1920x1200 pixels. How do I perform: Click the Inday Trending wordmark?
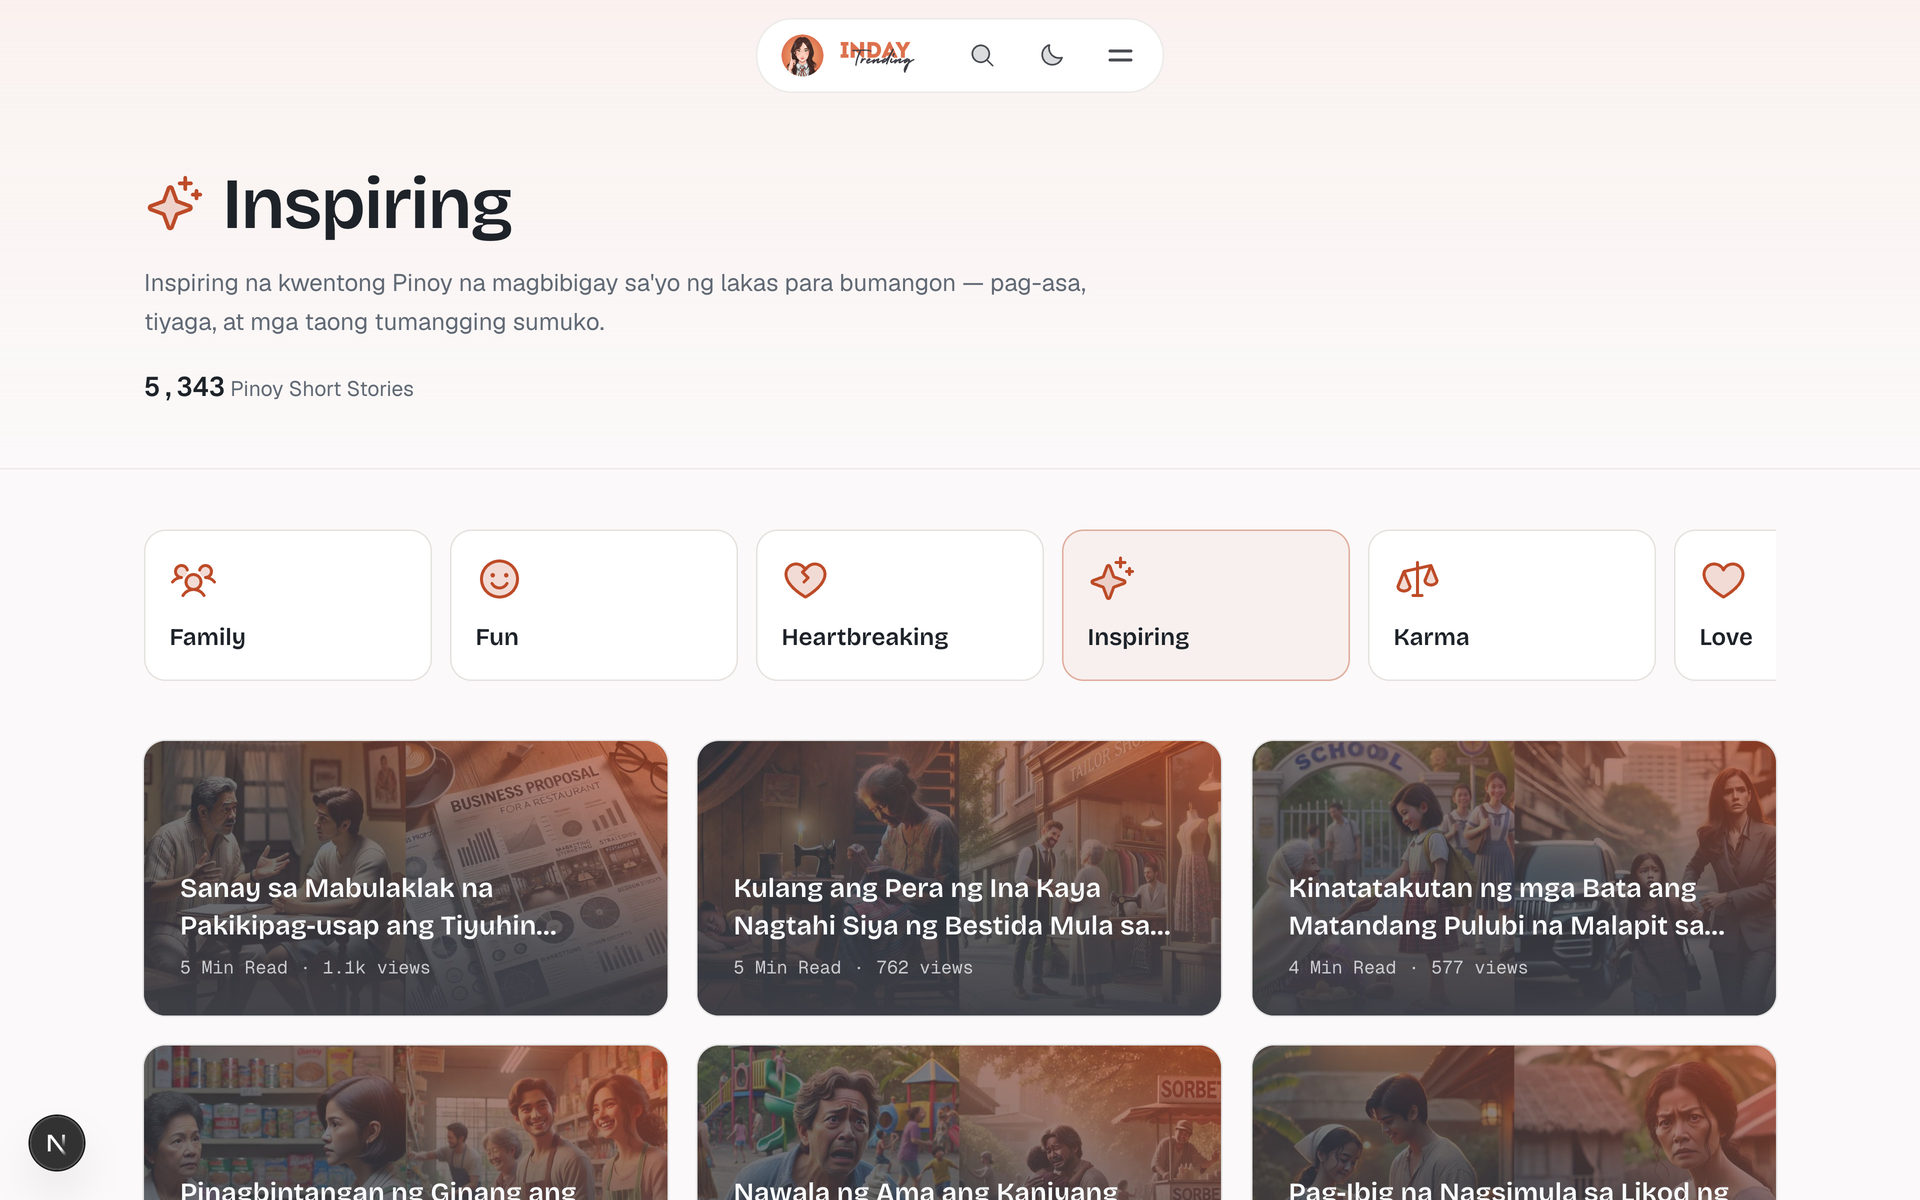pyautogui.click(x=876, y=56)
